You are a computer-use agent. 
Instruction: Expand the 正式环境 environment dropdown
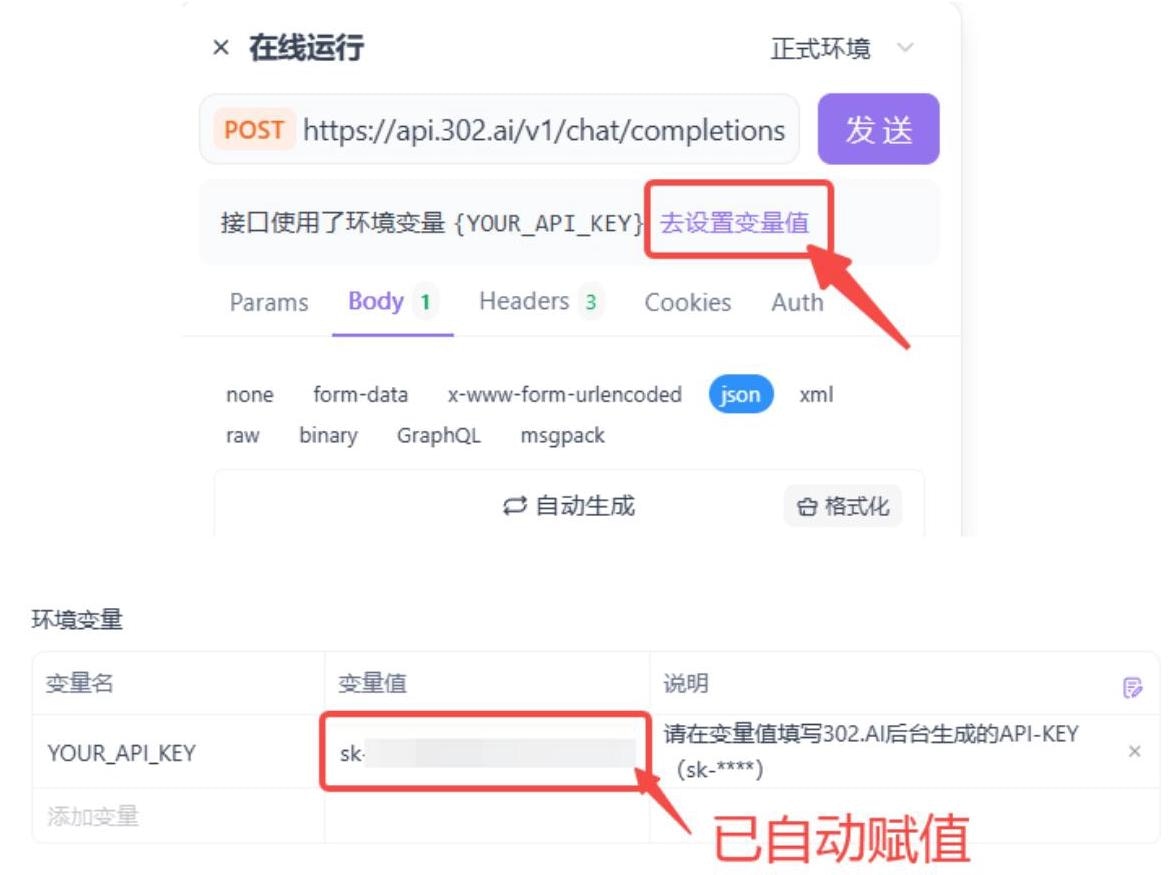point(842,48)
